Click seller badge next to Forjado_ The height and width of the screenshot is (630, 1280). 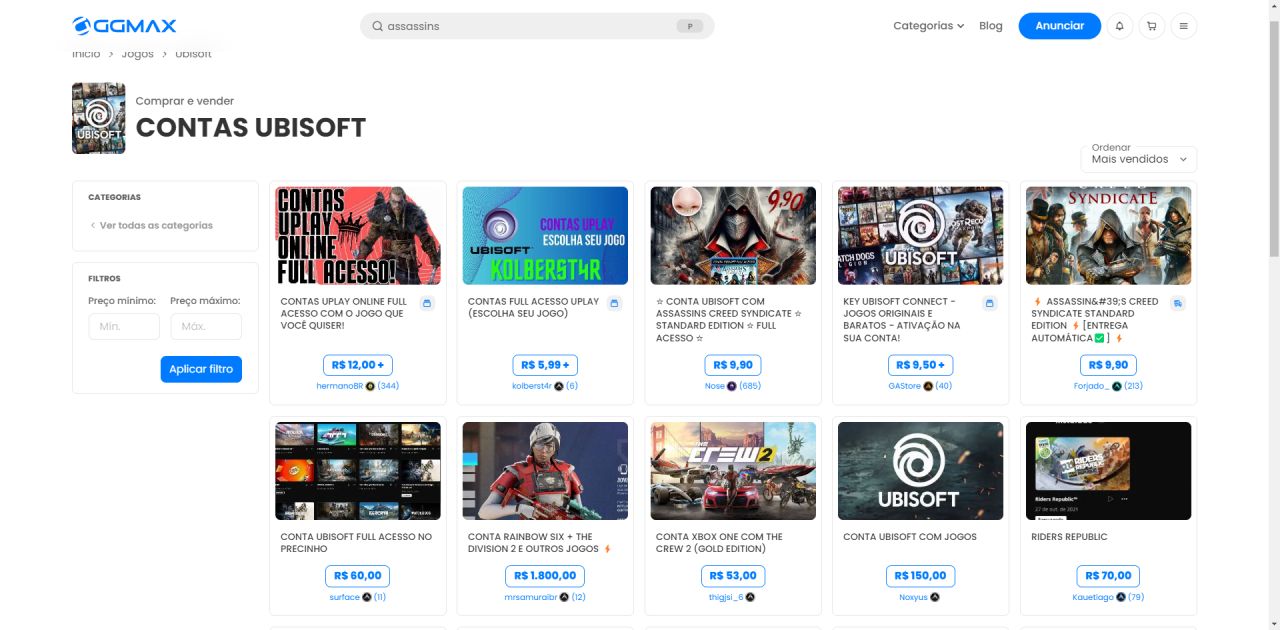(x=1116, y=386)
